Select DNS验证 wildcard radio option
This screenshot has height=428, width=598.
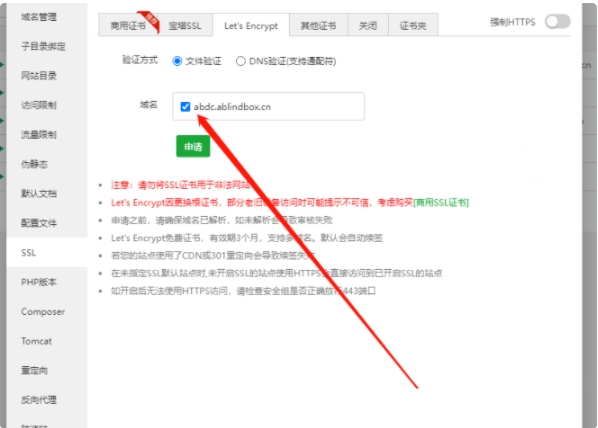tap(241, 61)
